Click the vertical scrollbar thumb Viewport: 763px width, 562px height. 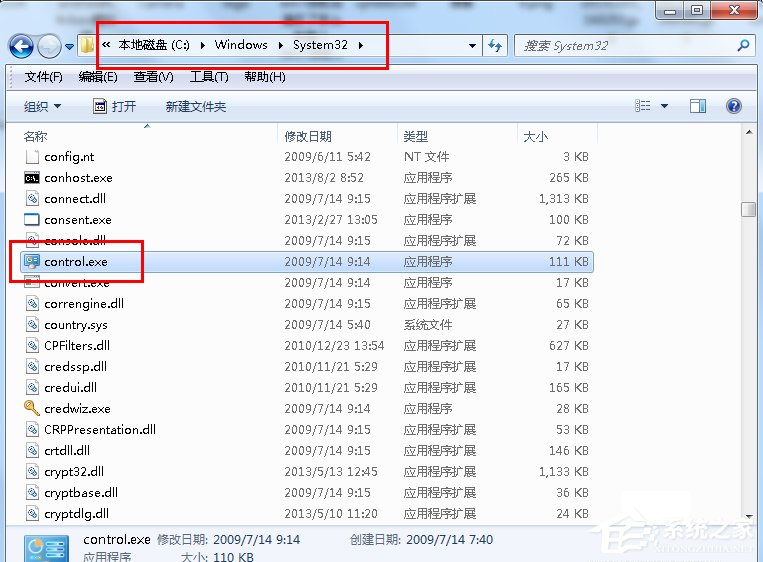coord(748,209)
